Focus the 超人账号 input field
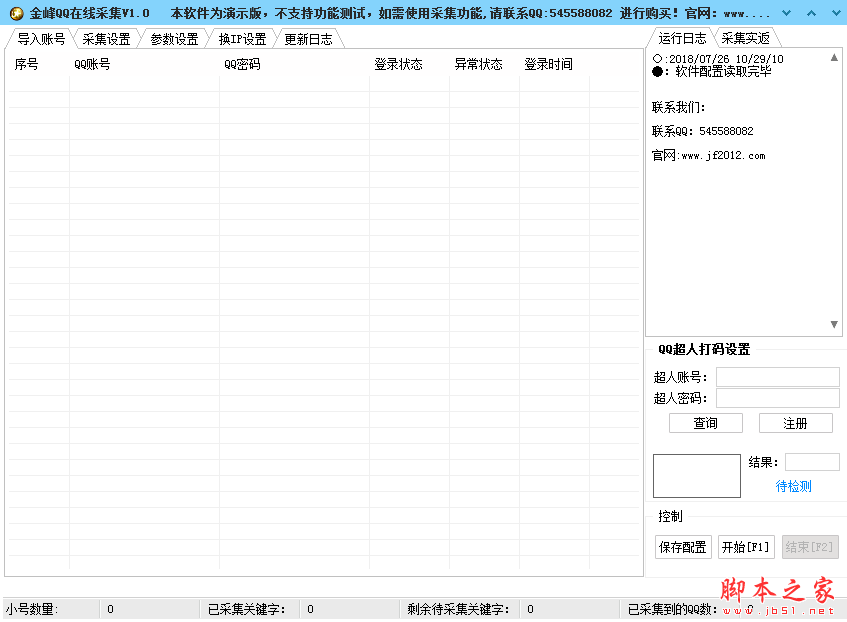Screen dimensions: 847x622 [x=777, y=377]
